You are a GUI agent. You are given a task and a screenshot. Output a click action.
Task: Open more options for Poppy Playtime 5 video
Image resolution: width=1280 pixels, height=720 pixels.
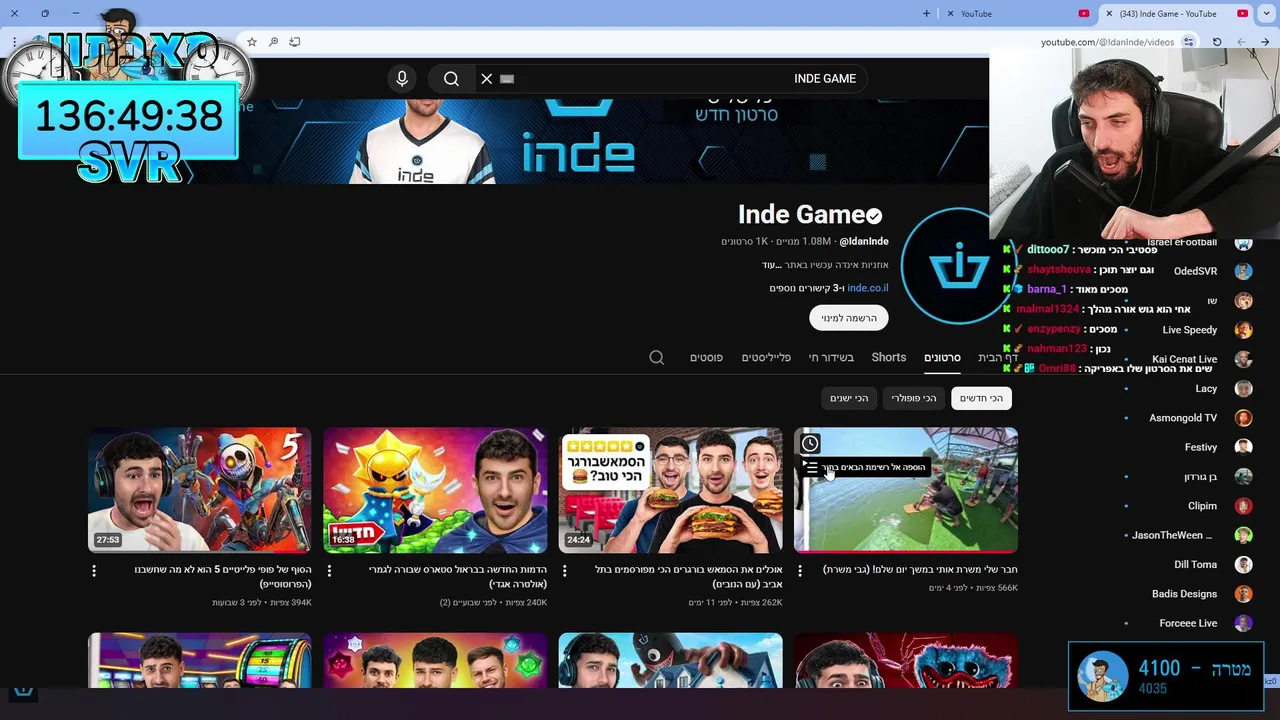click(x=94, y=571)
